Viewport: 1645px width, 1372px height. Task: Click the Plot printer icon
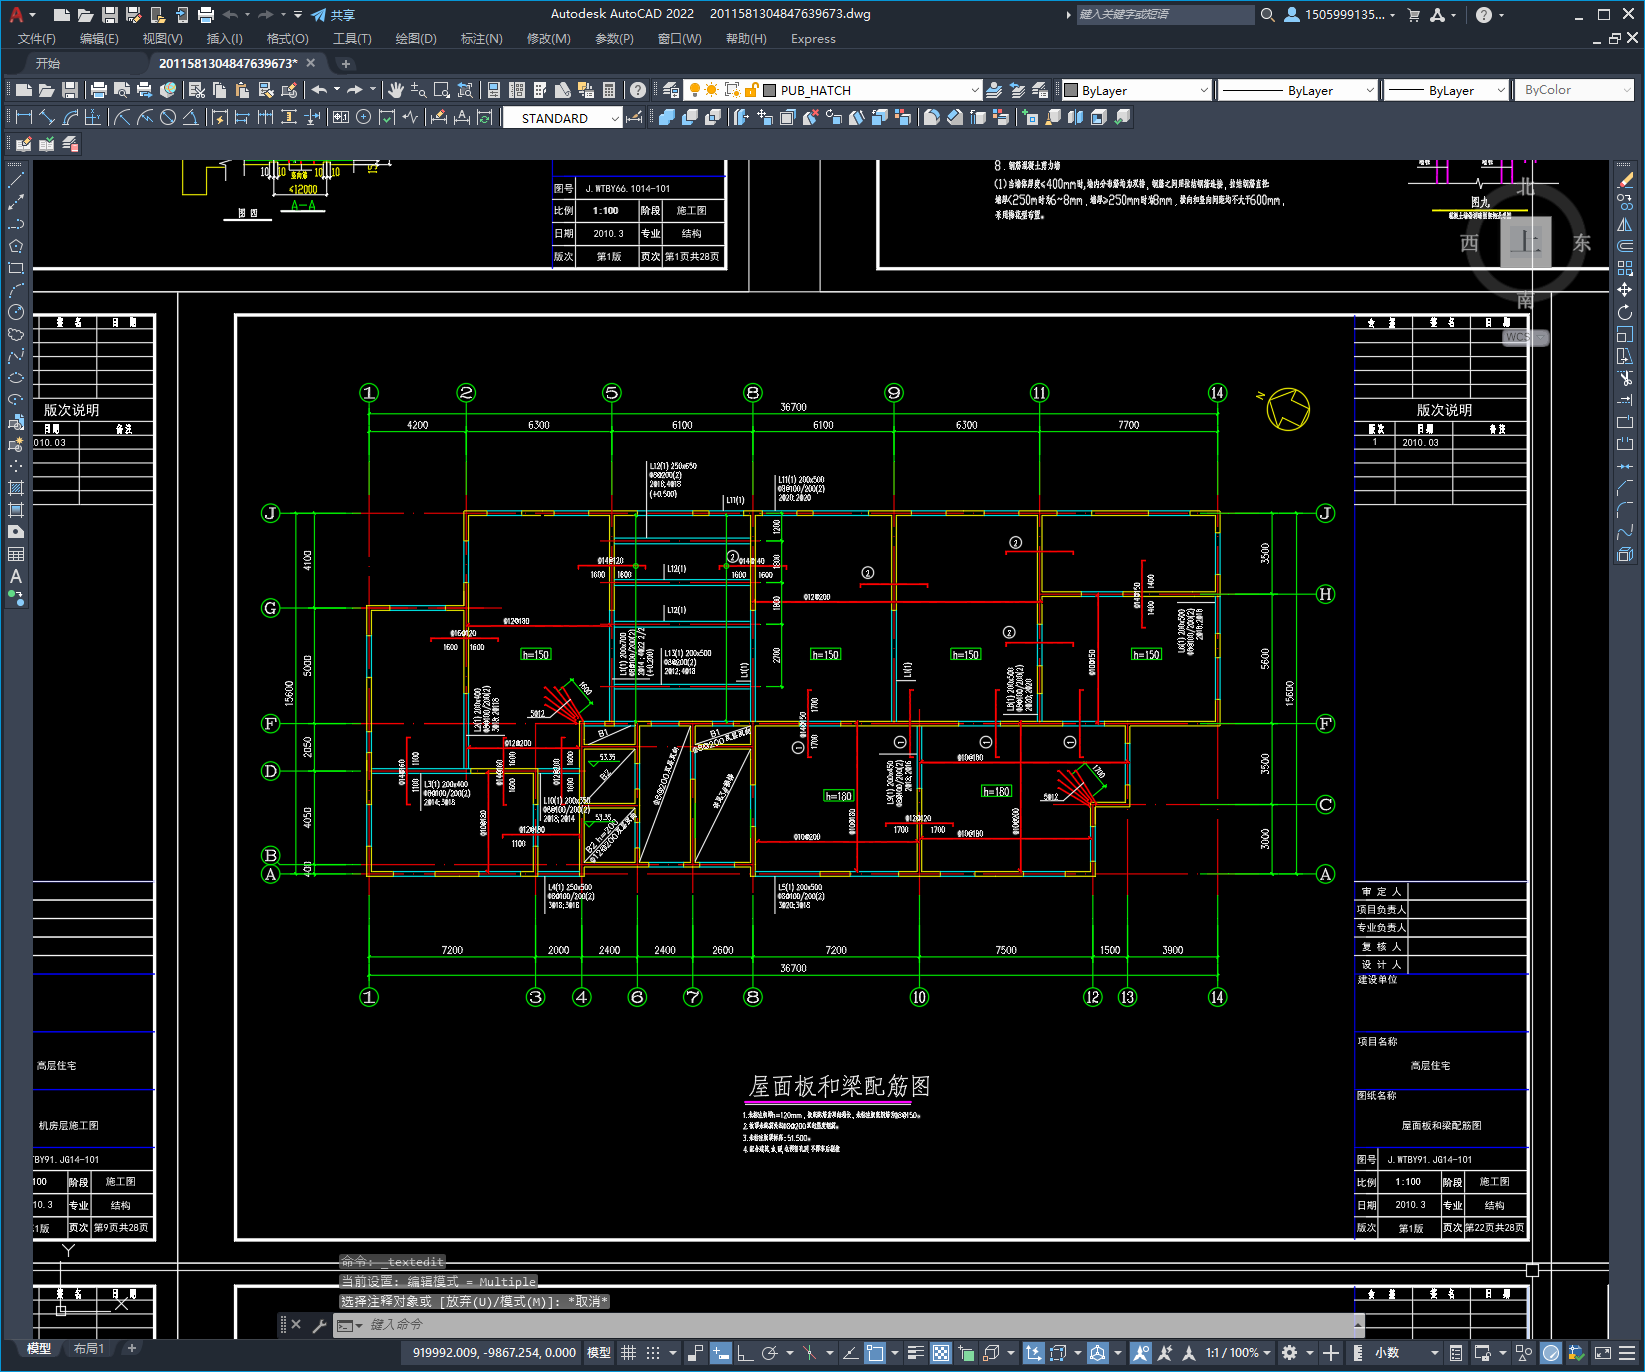[x=99, y=90]
